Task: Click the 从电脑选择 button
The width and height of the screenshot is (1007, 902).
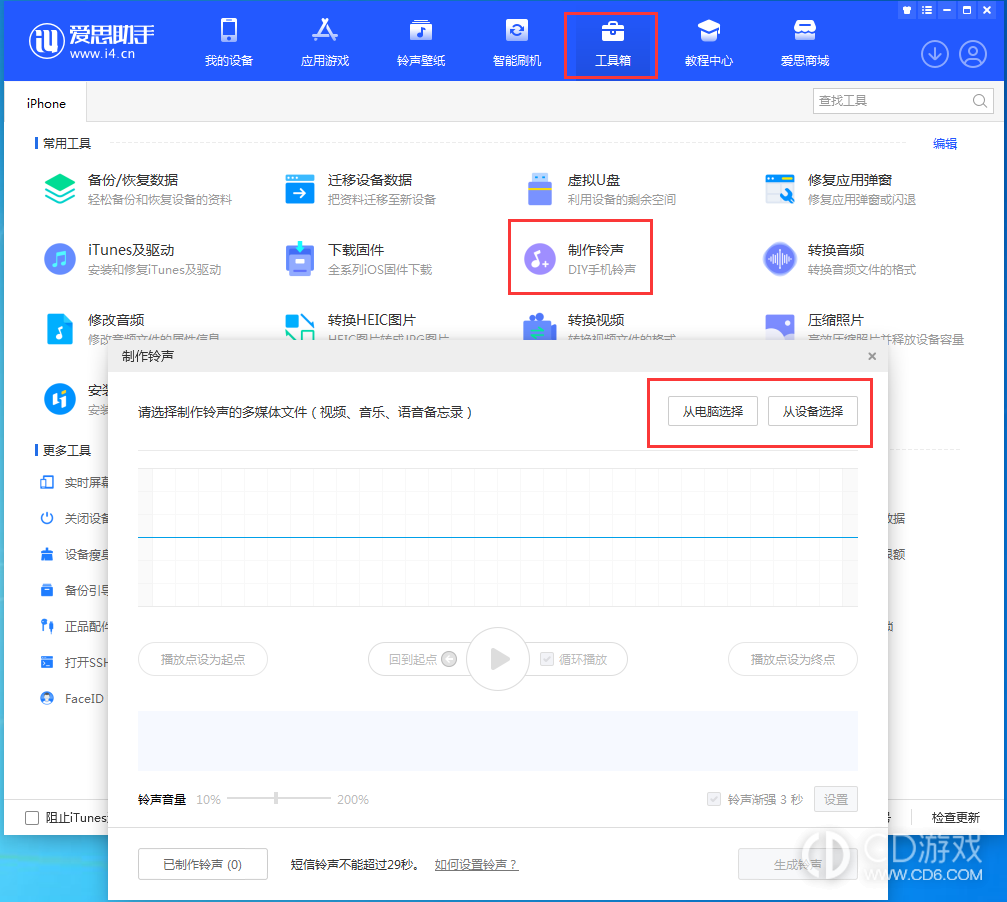Action: click(x=712, y=410)
